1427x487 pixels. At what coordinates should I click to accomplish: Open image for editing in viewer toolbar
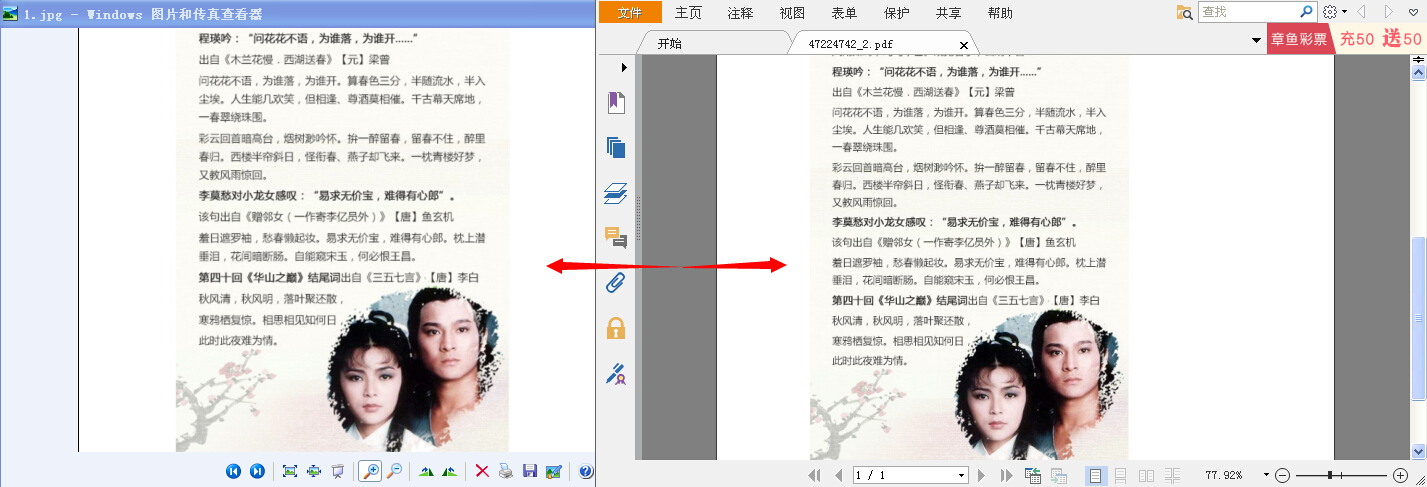click(554, 471)
